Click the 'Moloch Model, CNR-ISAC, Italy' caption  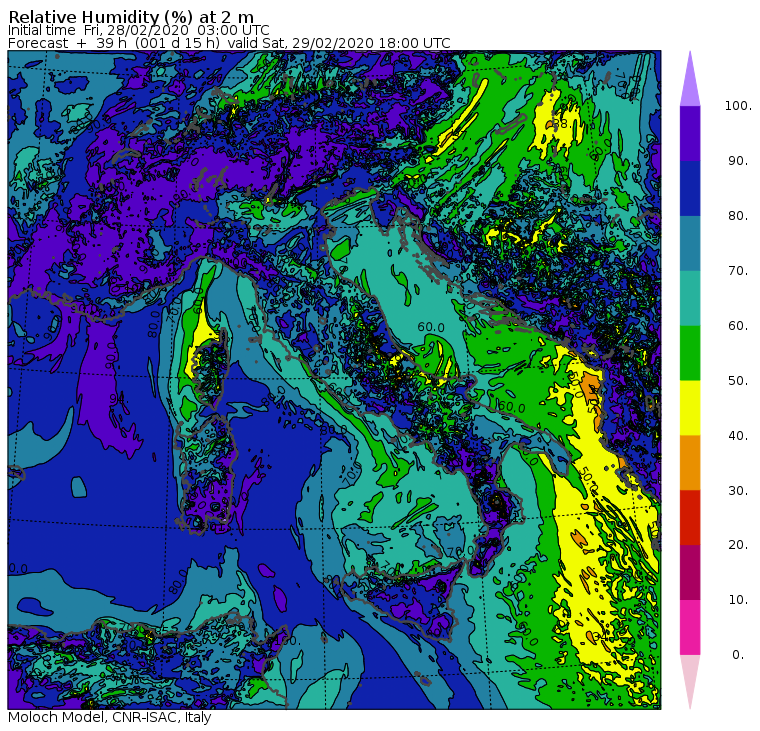[x=110, y=717]
